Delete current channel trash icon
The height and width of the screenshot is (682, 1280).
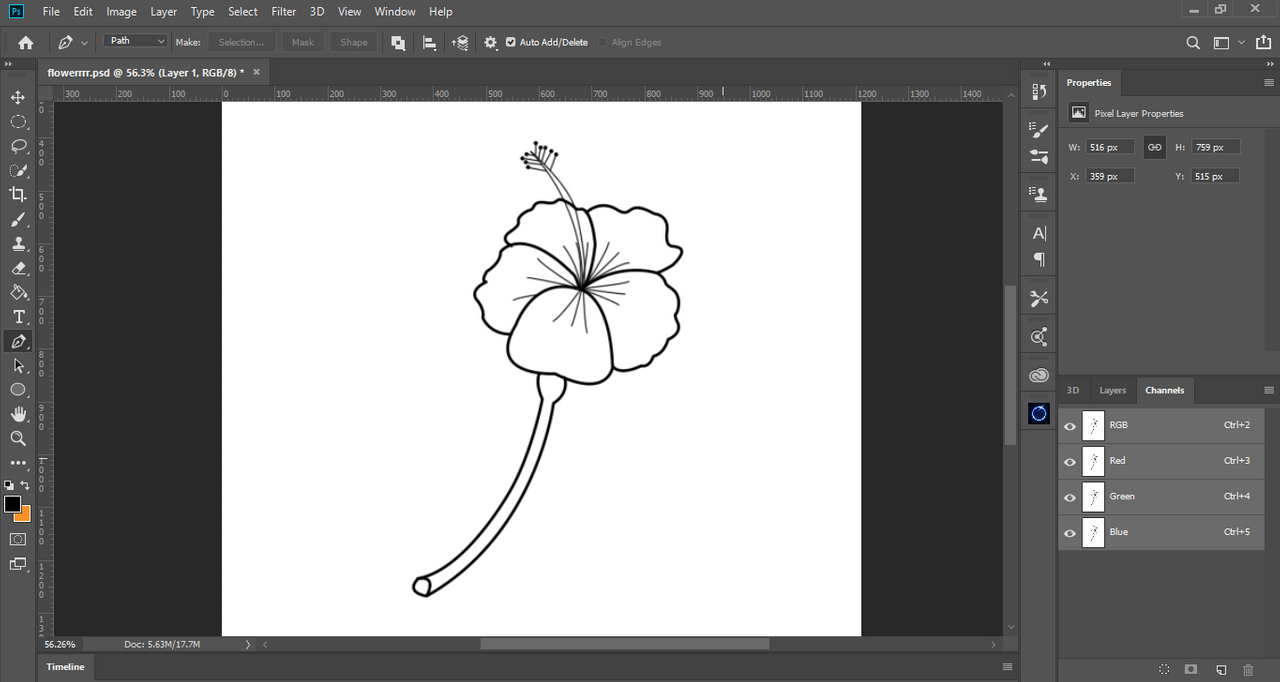pos(1248,669)
